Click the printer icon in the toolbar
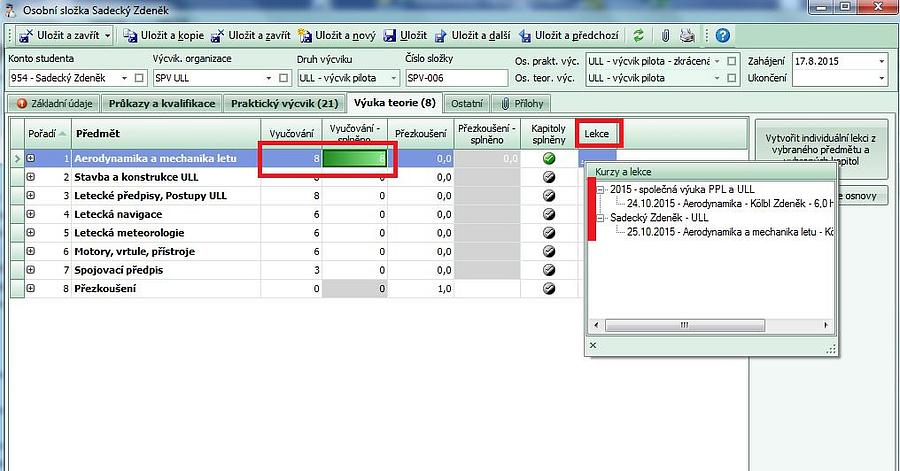Viewport: 900px width, 471px height. pos(687,36)
